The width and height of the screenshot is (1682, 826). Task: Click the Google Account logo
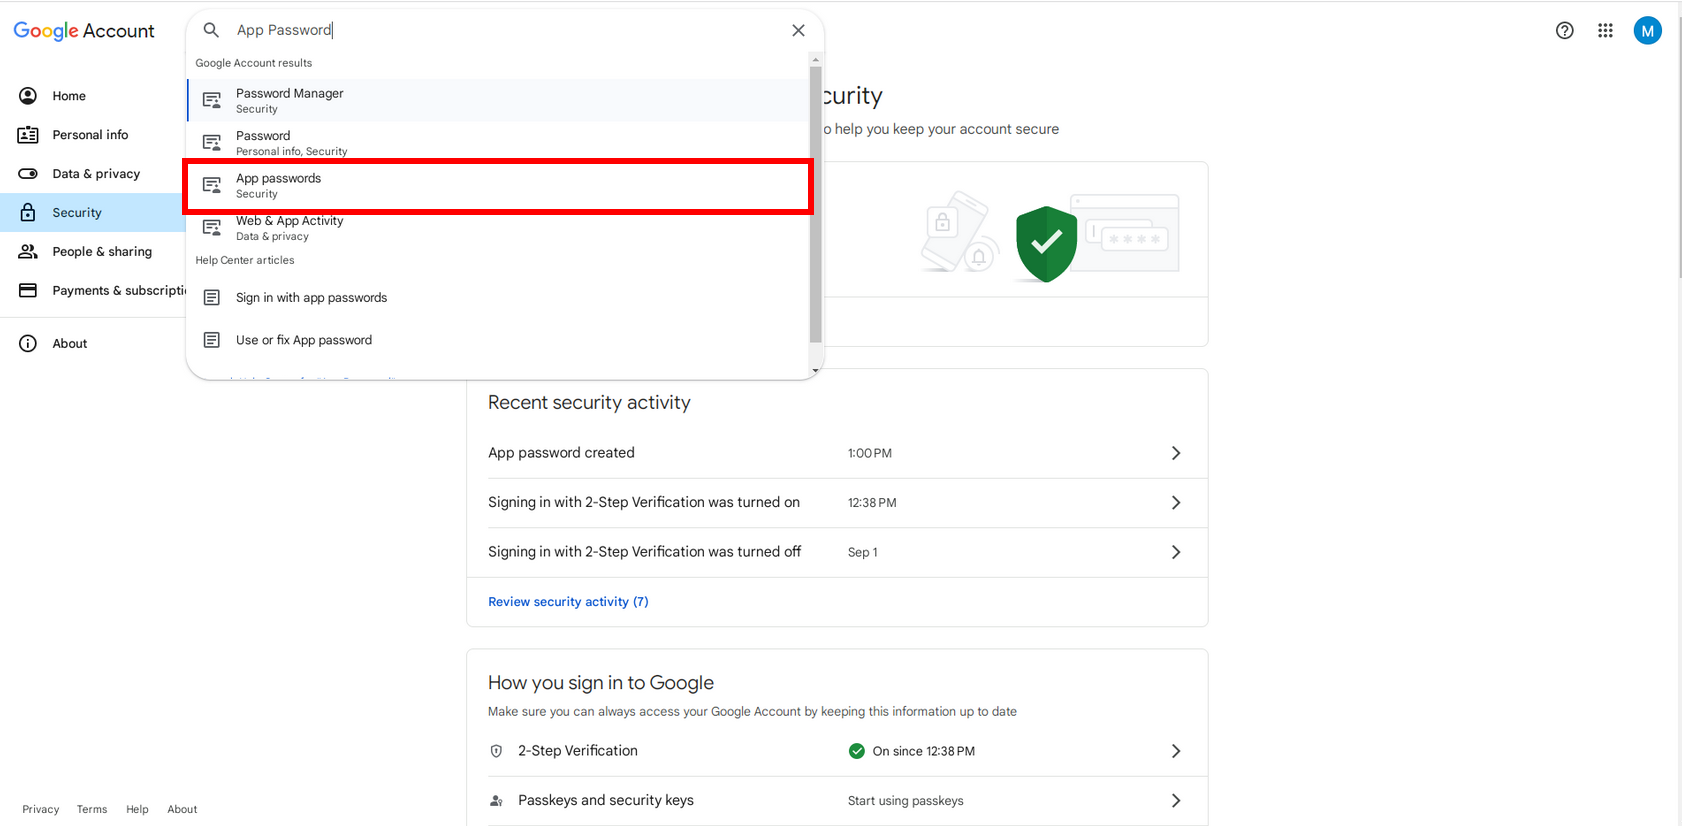click(84, 31)
